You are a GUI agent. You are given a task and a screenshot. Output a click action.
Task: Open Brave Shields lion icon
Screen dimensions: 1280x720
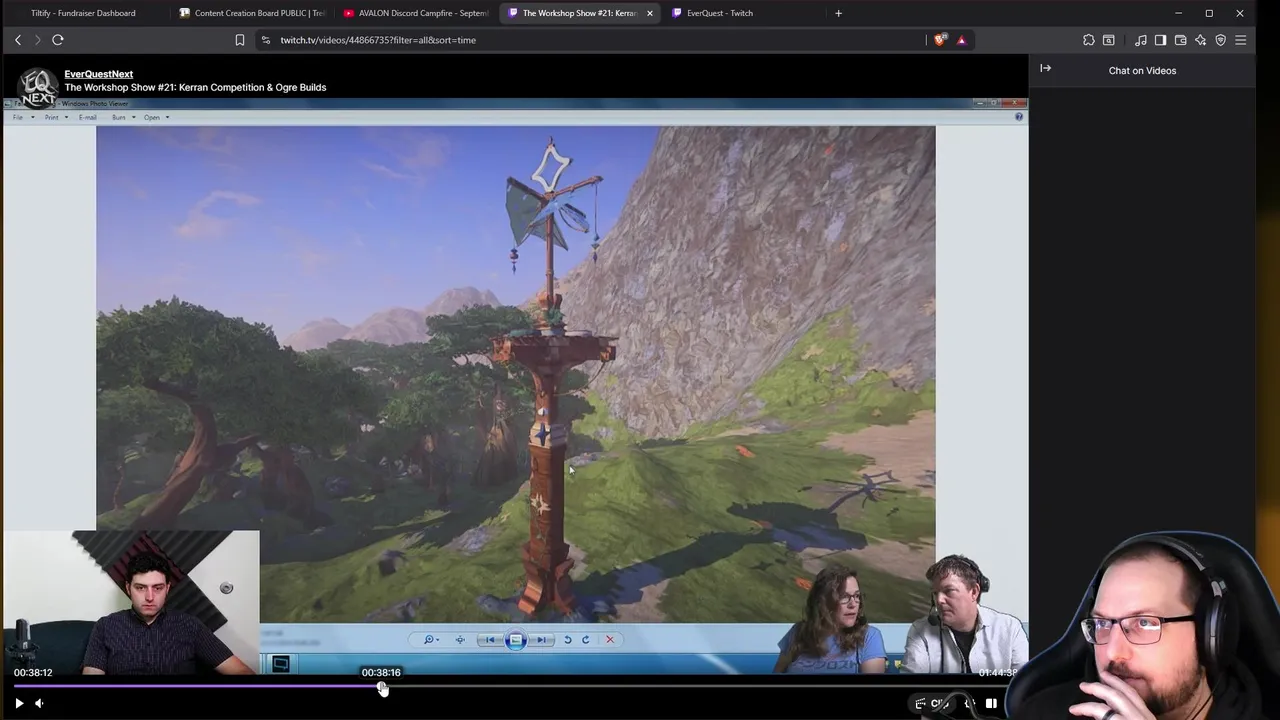940,40
